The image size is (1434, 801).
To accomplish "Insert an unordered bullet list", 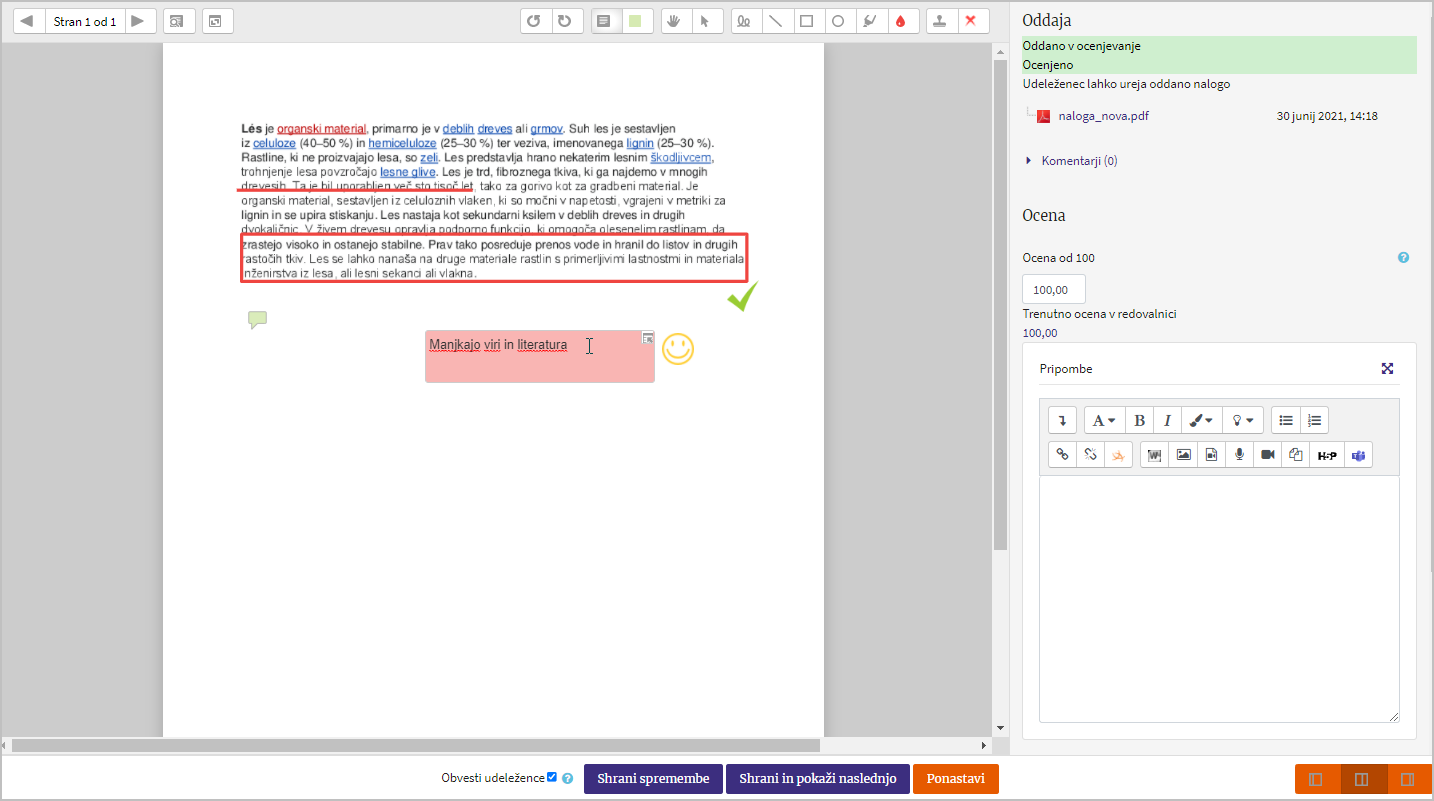I will pos(1286,420).
